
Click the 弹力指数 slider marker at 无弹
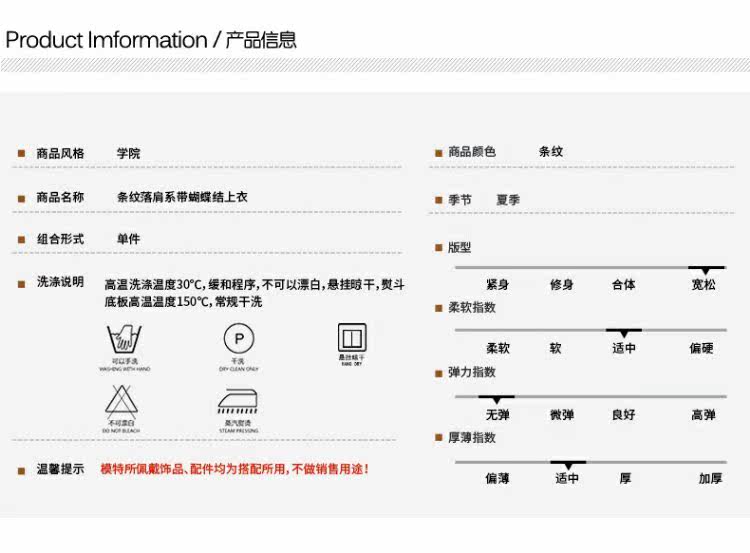(496, 398)
